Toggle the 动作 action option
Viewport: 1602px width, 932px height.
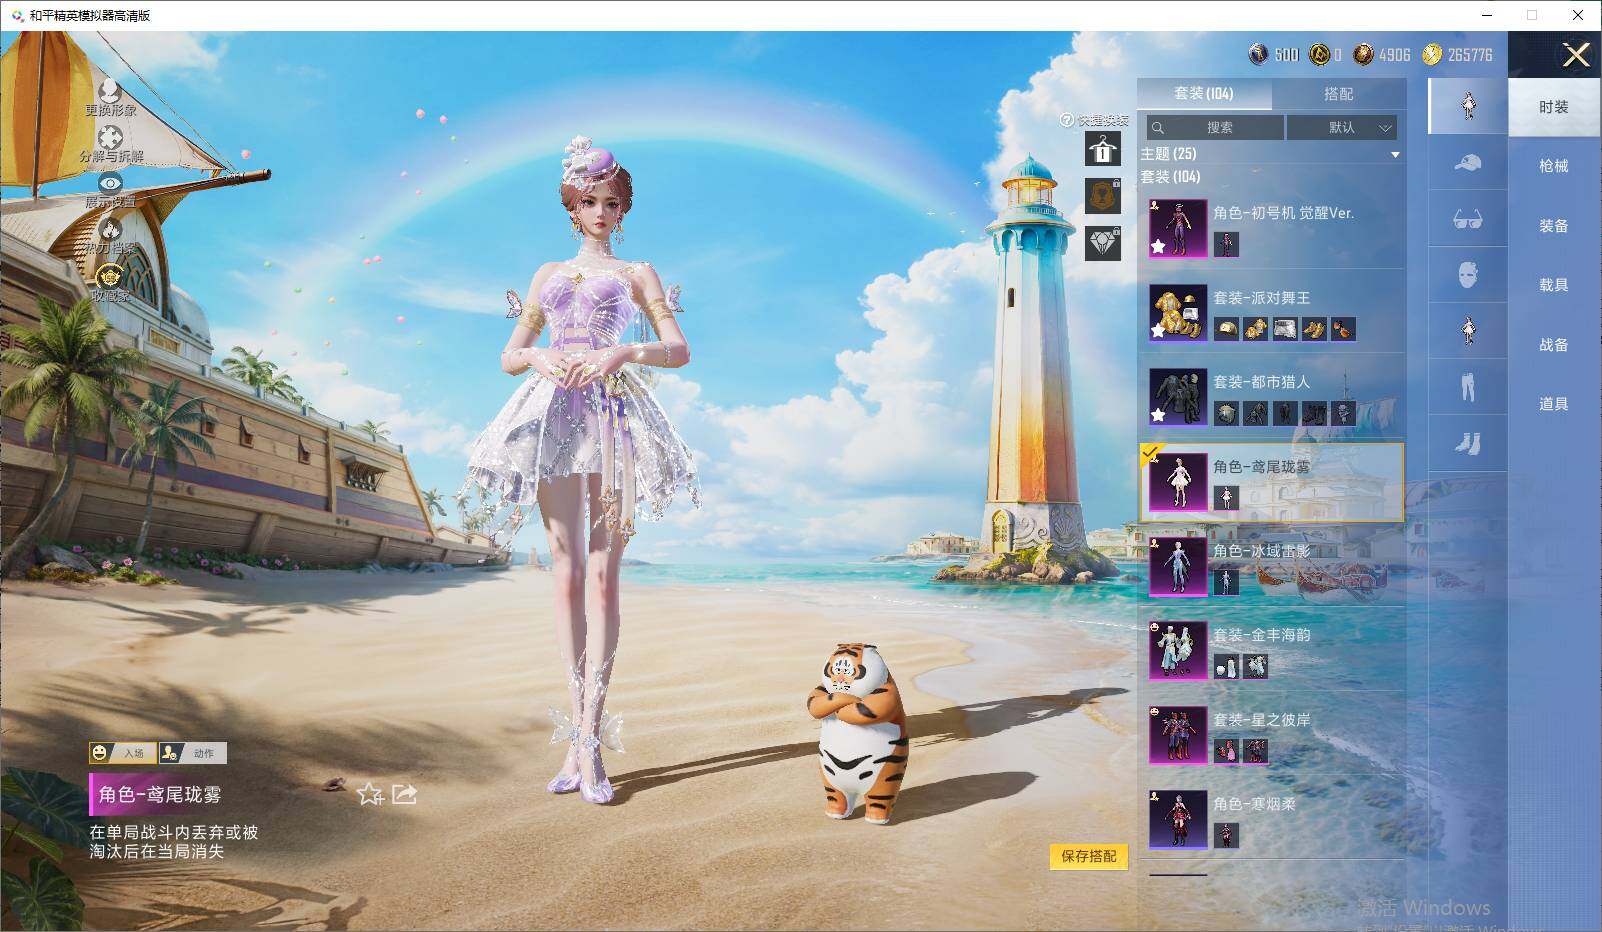(x=193, y=753)
